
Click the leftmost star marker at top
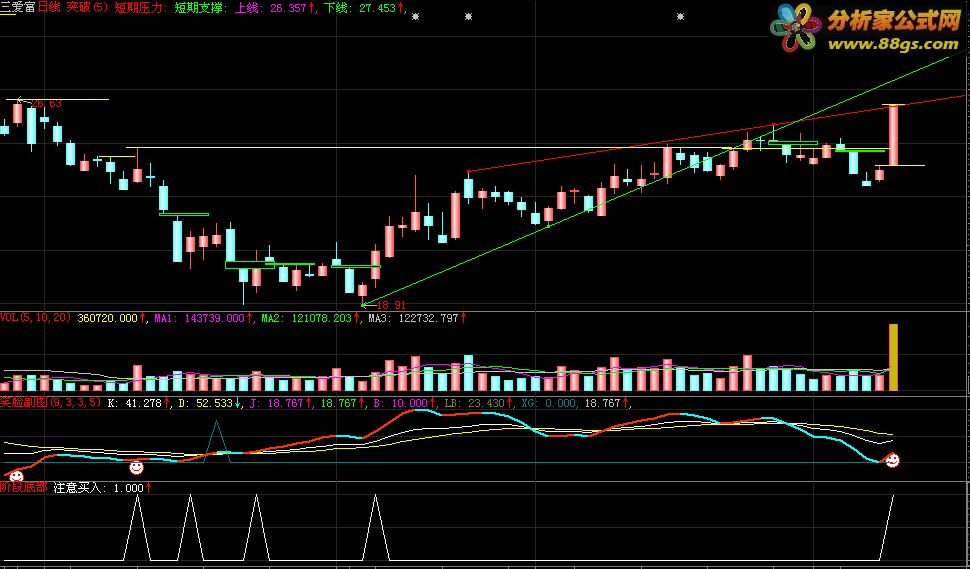coord(415,17)
